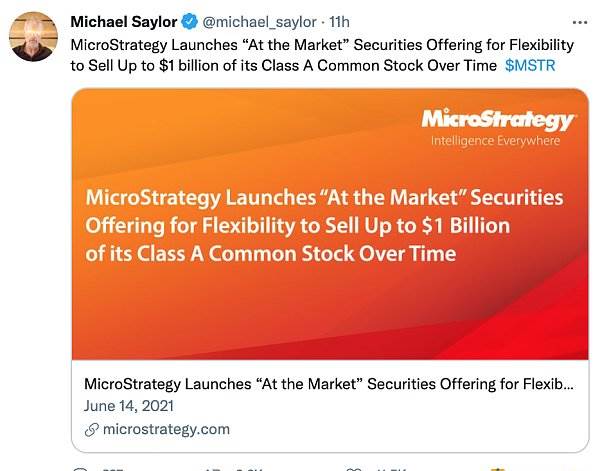Click the blue verified badge

coord(189,22)
